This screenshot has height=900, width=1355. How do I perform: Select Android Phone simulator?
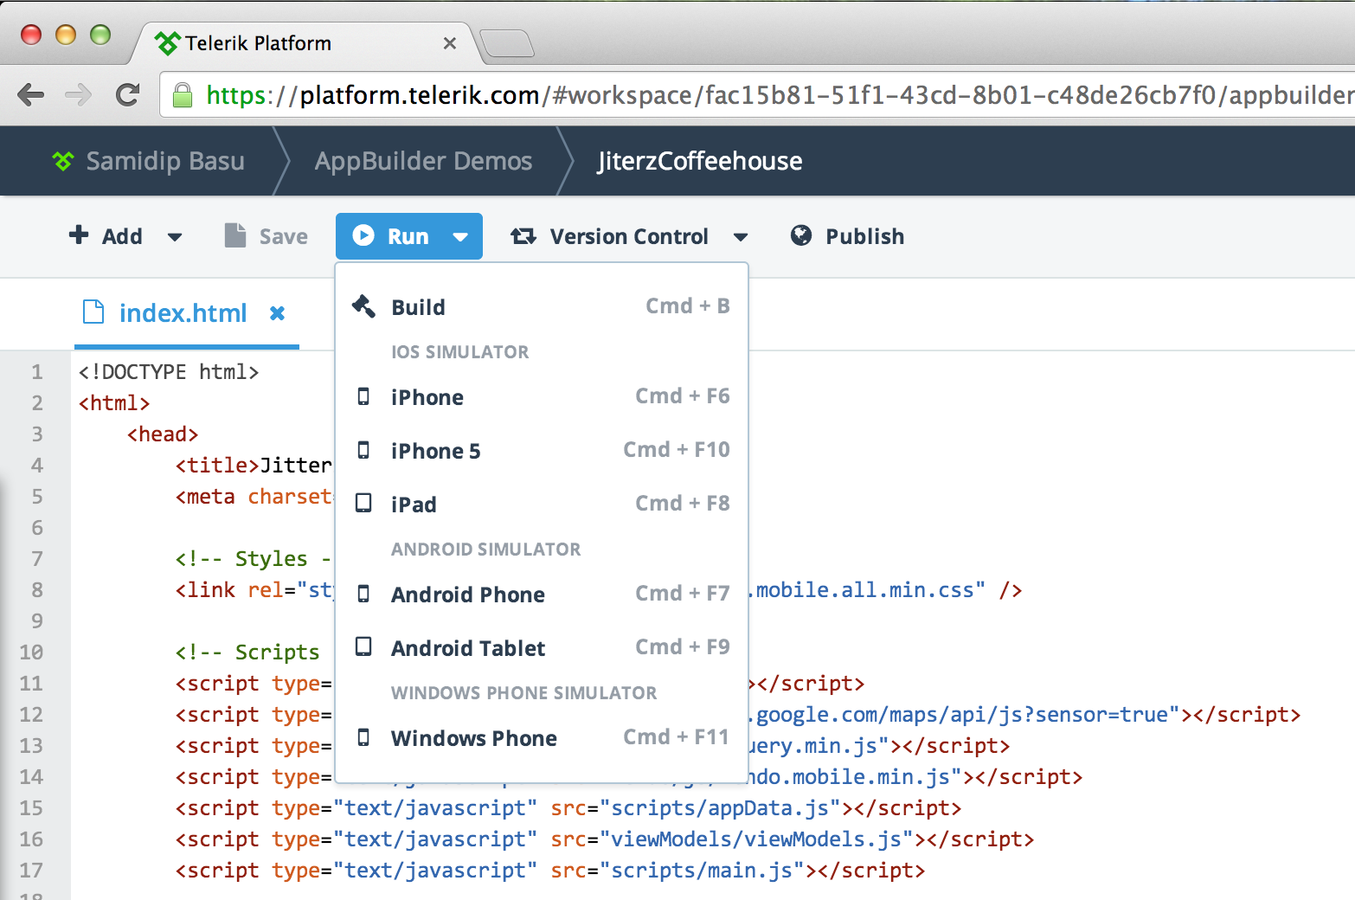click(542, 594)
